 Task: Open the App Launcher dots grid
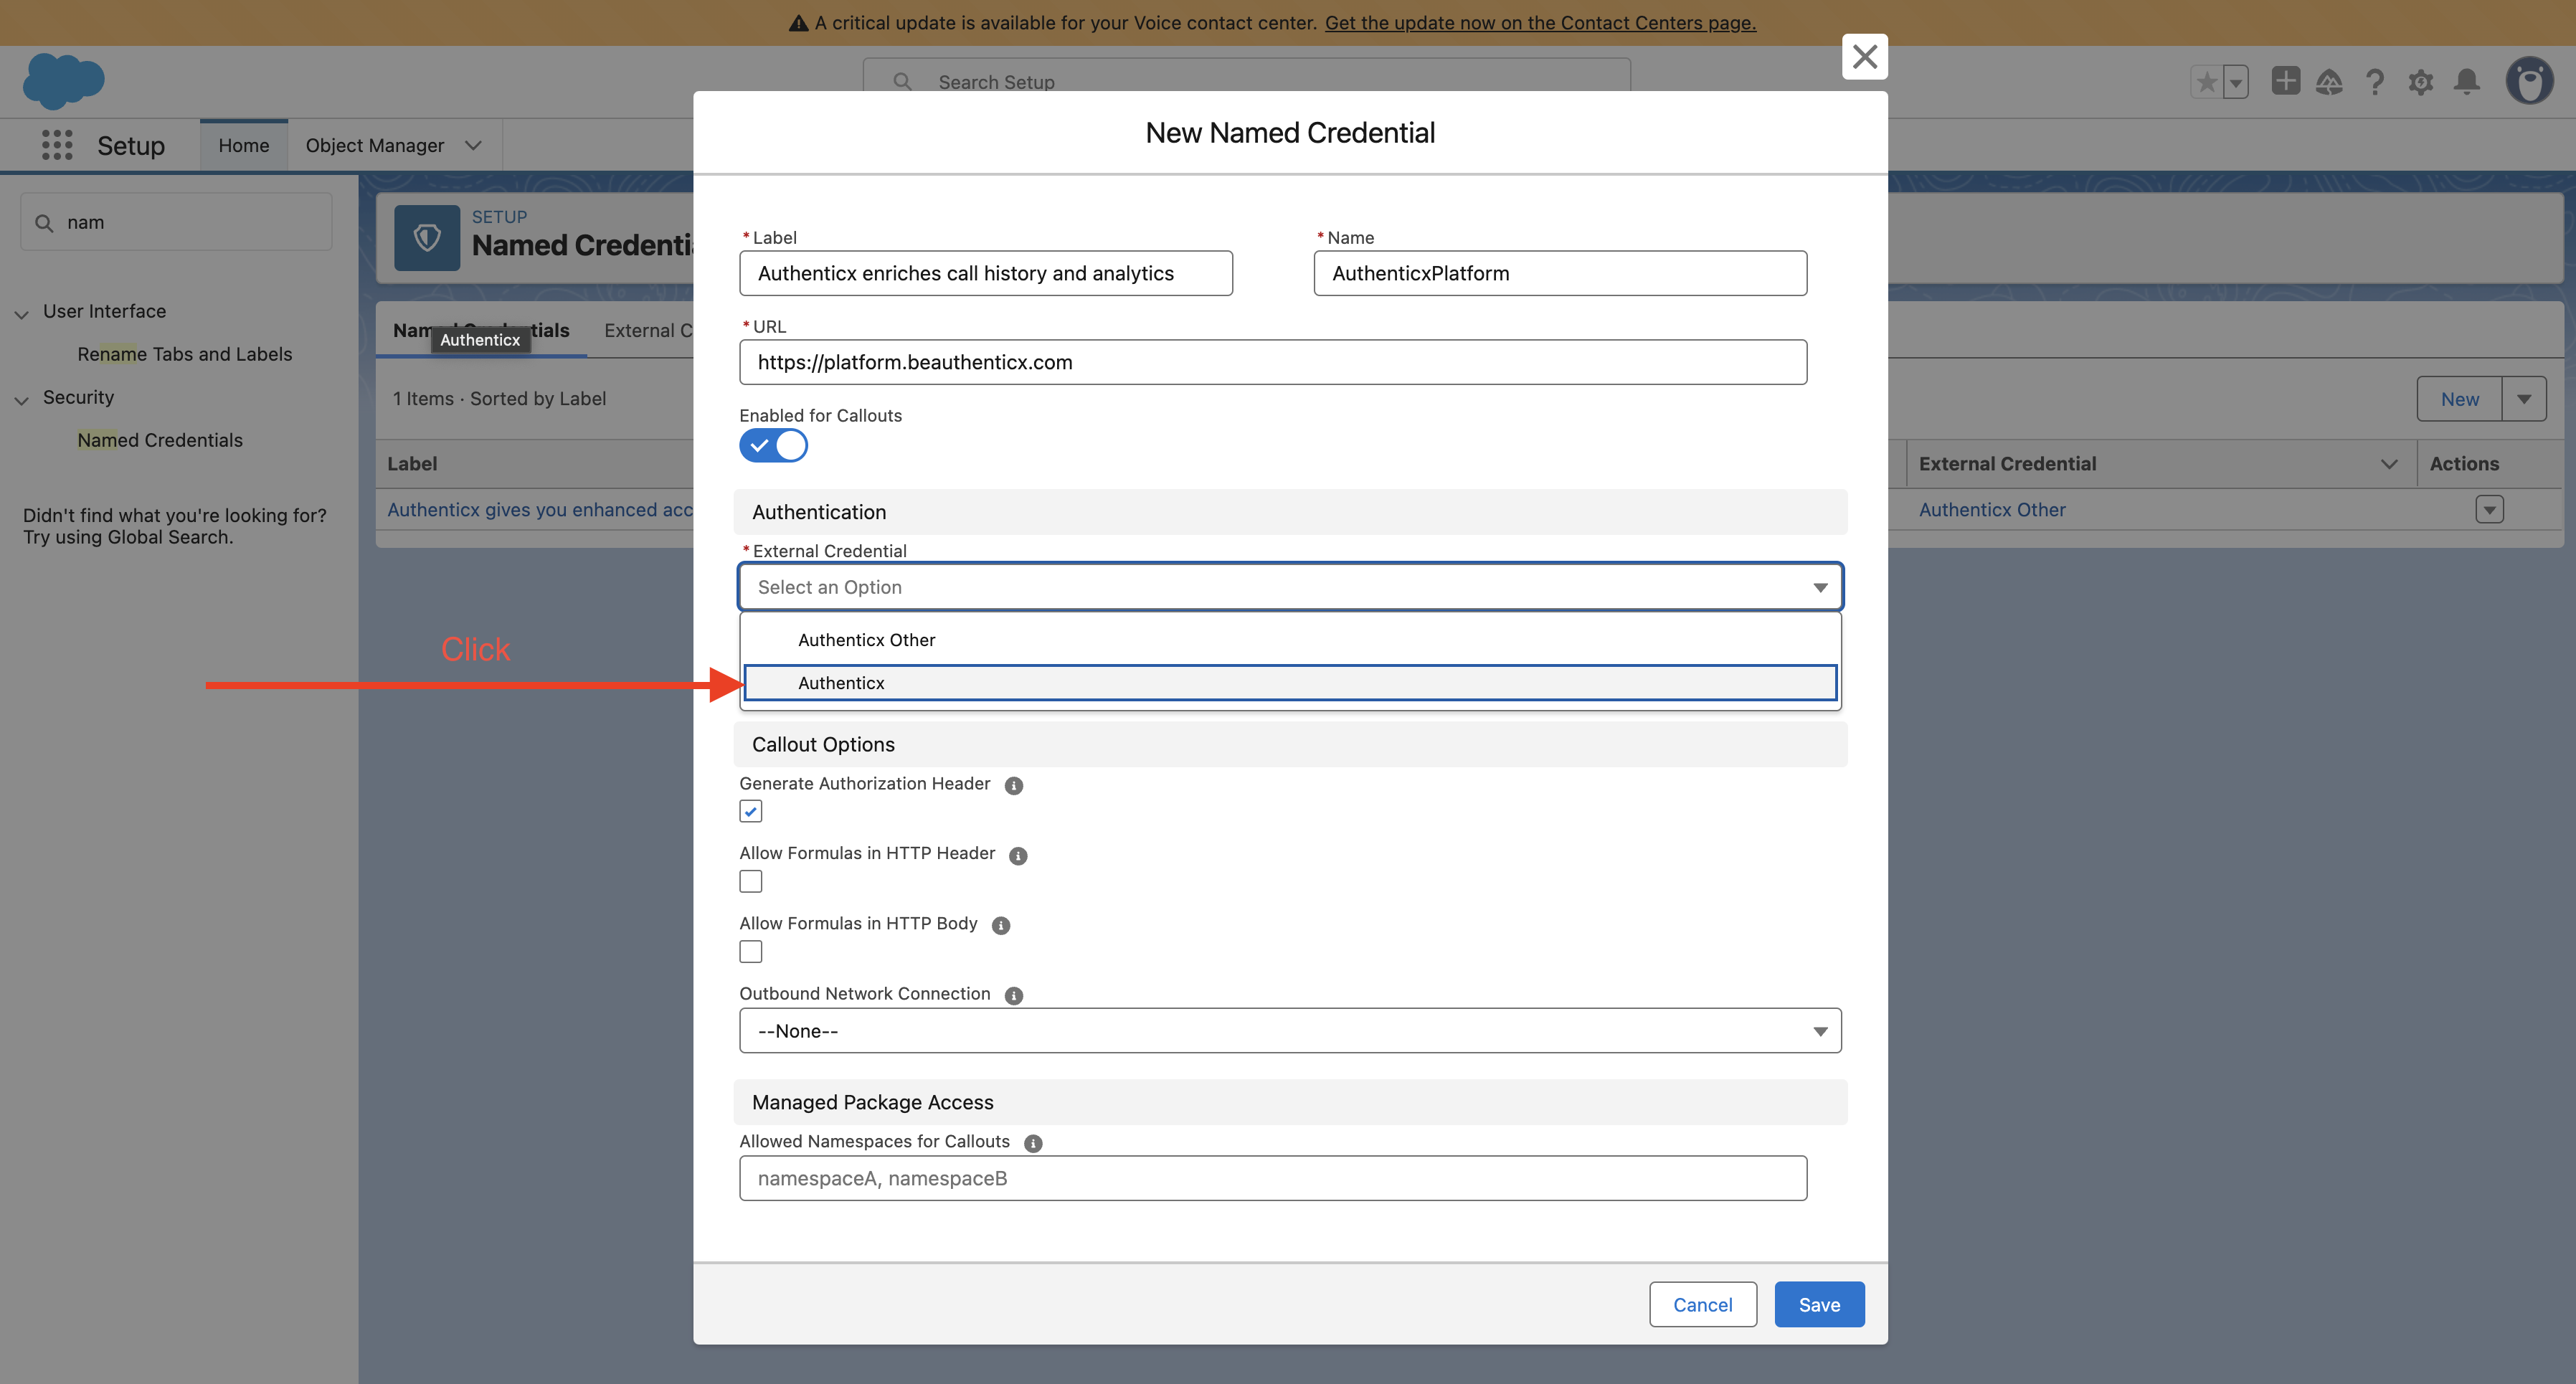tap(57, 145)
